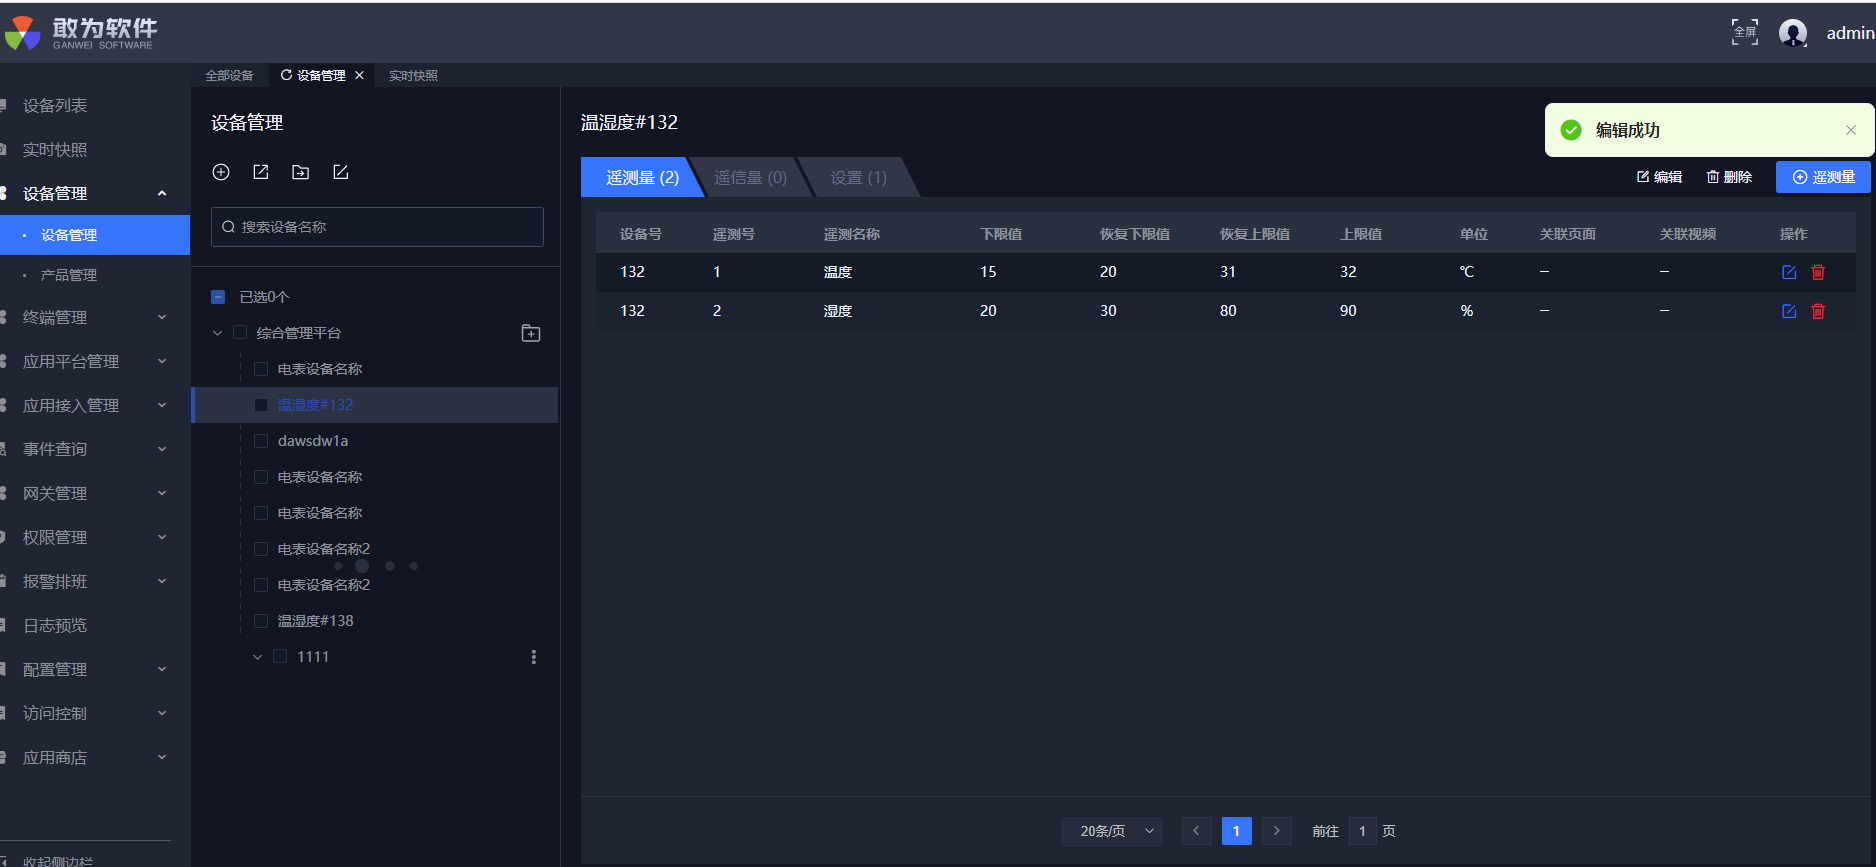Viewport: 1876px width, 867px height.
Task: Open the 实时快照 page tab
Action: point(413,75)
